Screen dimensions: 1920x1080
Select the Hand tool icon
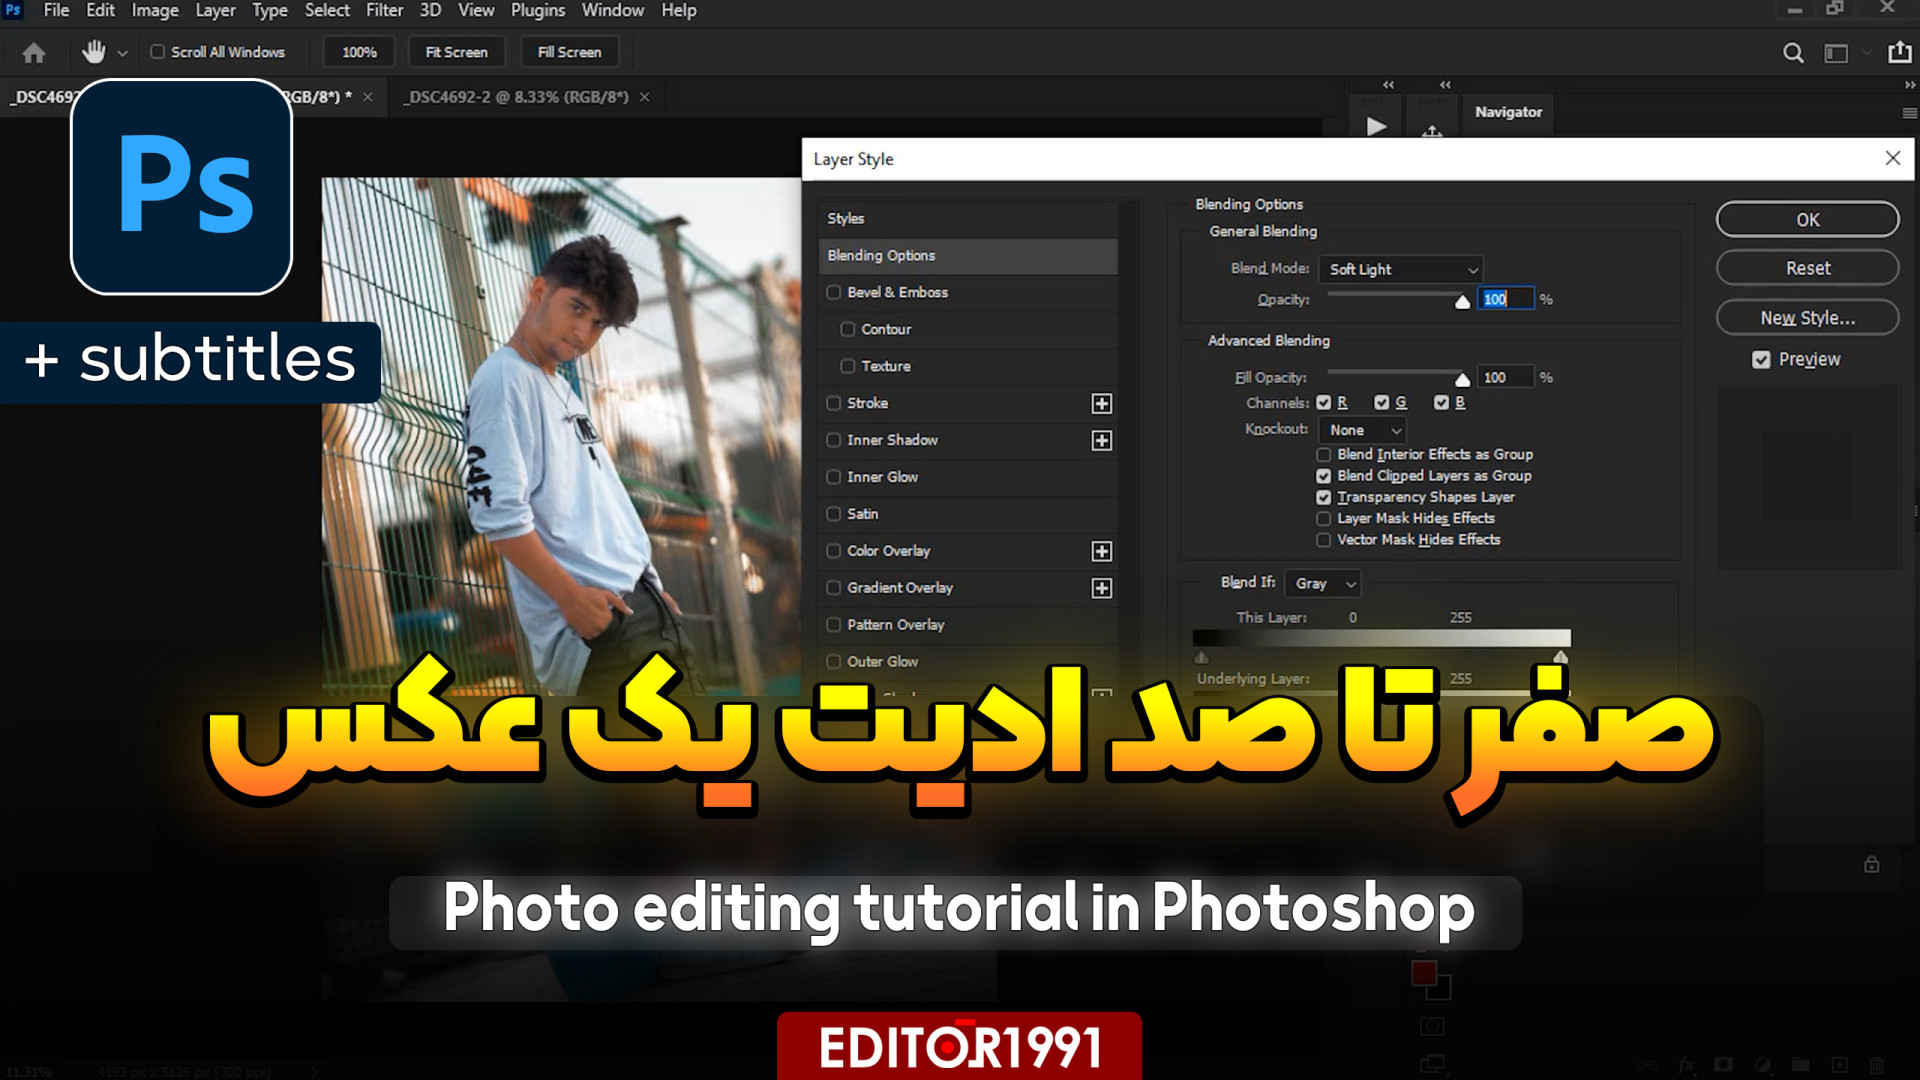(94, 52)
